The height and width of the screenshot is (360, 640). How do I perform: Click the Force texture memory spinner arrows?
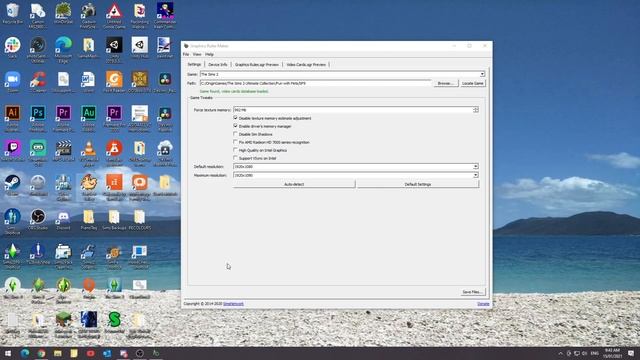(x=476, y=110)
